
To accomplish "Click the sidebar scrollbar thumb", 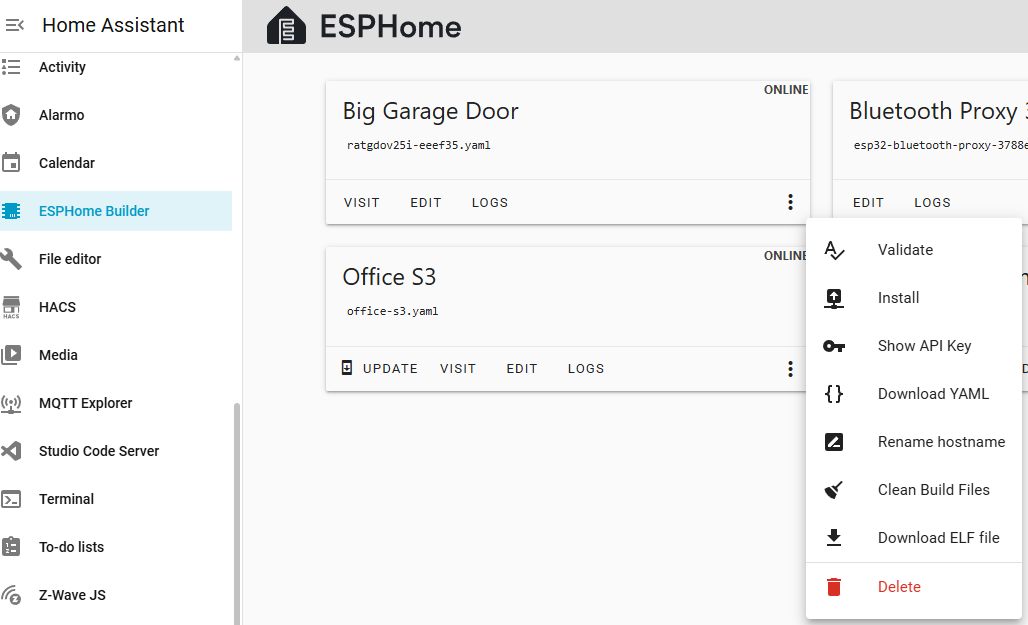I will point(237,514).
